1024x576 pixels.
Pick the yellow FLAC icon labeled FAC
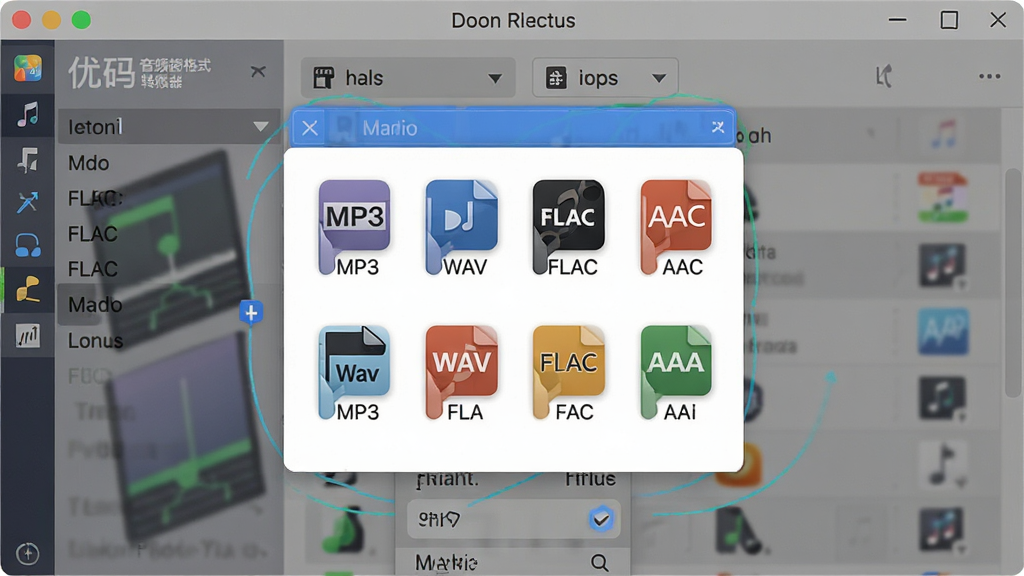[569, 373]
